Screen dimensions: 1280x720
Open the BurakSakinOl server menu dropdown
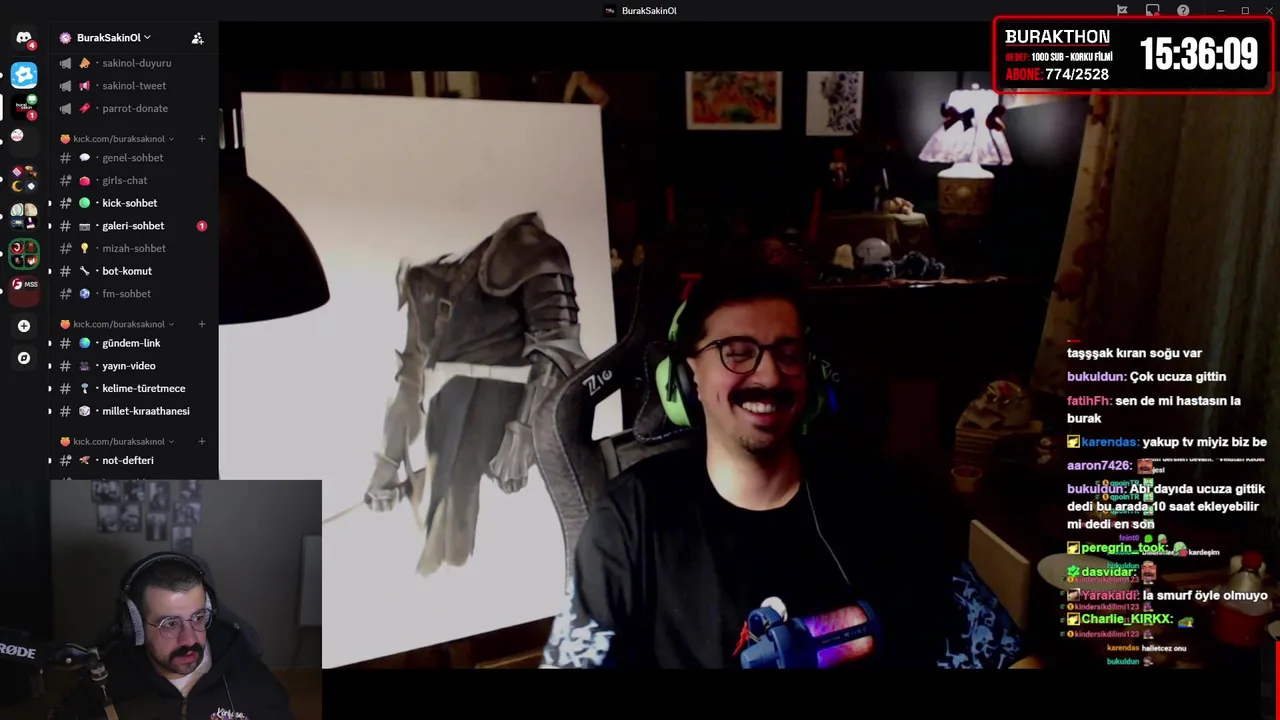tap(113, 38)
